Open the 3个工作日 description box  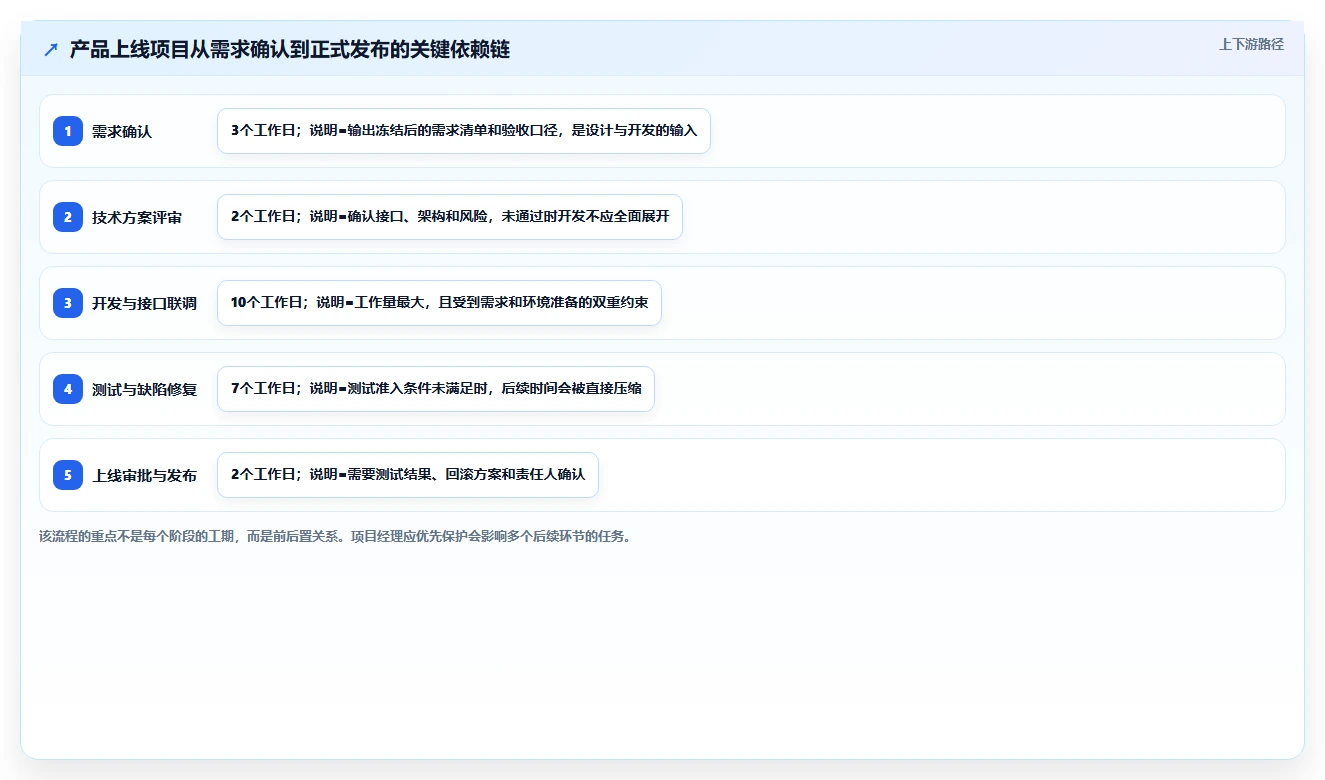tap(464, 131)
